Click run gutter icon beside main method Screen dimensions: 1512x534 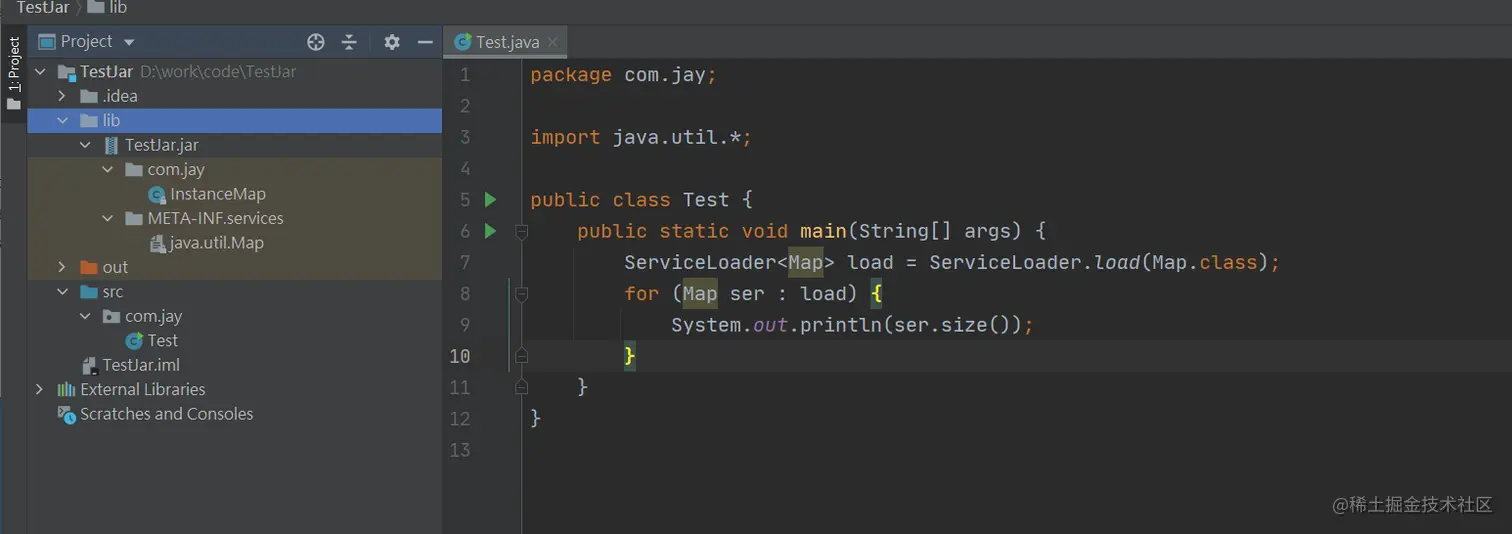click(x=490, y=231)
